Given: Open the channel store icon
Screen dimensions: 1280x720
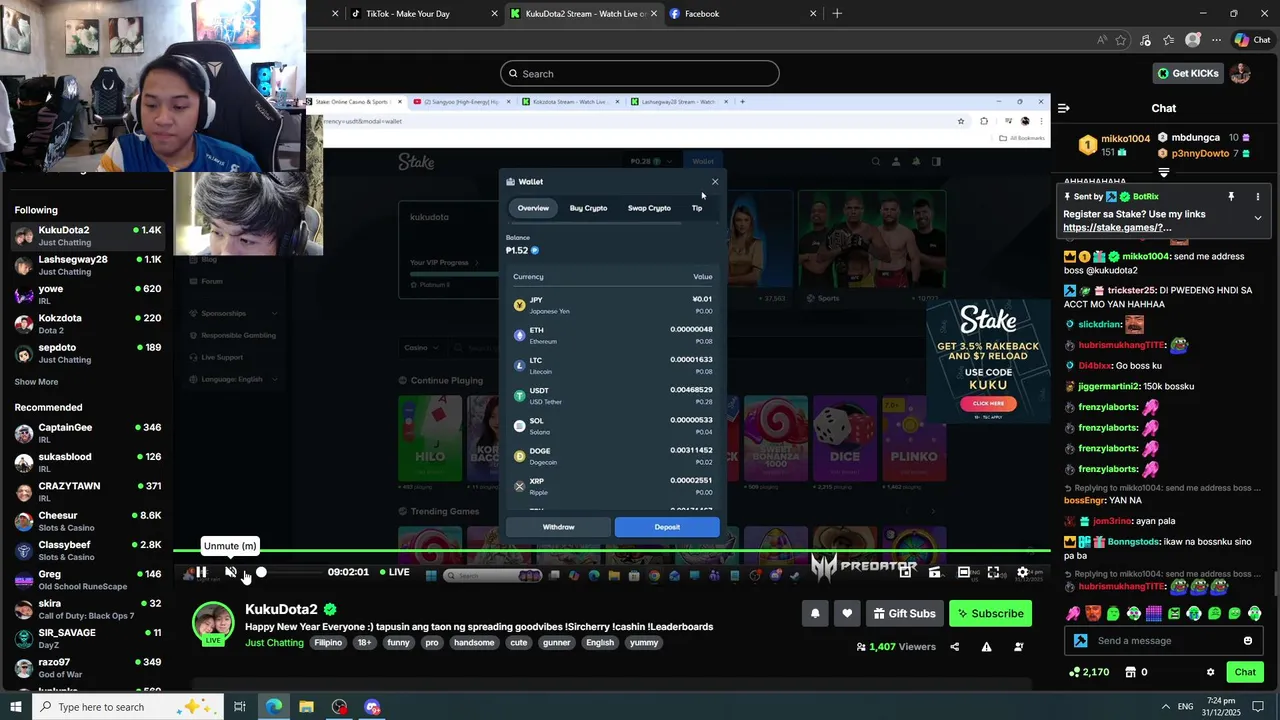Looking at the screenshot, I should coord(1131,672).
